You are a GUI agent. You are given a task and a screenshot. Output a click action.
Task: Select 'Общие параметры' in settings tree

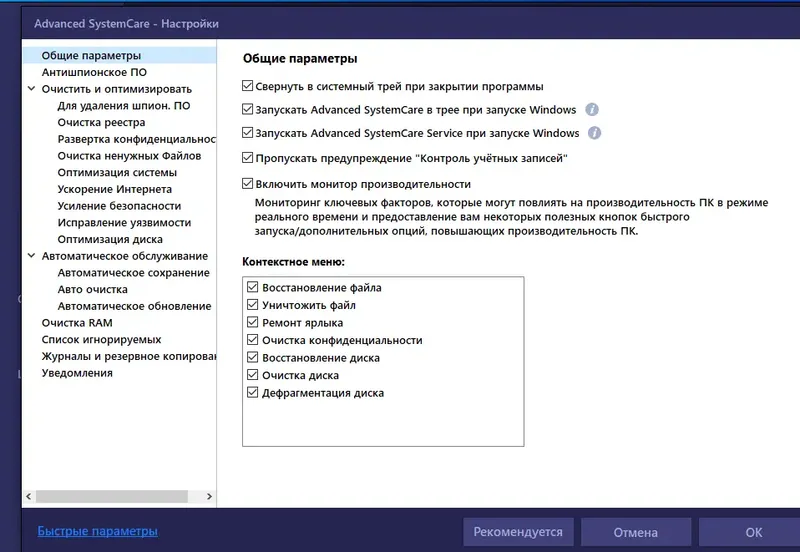point(91,56)
